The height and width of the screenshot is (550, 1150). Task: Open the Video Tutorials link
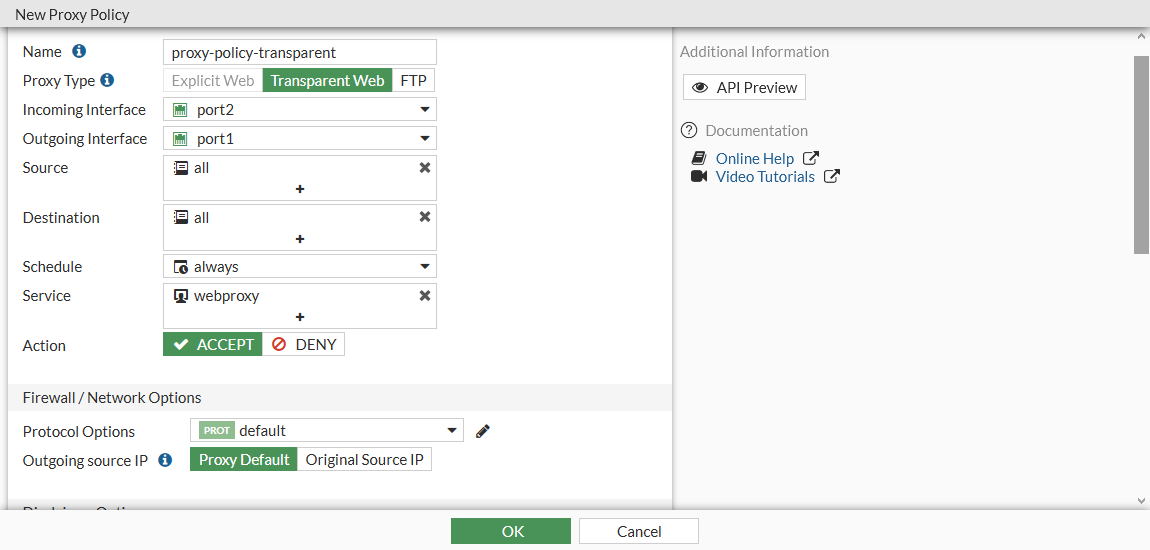[765, 177]
